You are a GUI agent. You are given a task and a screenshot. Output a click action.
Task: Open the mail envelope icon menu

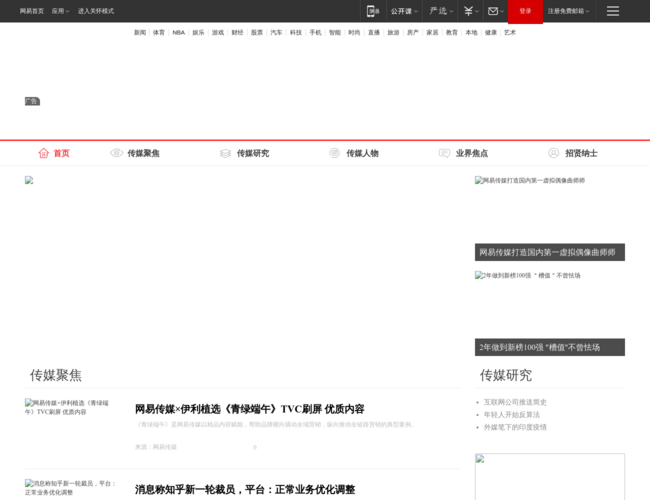(x=492, y=11)
